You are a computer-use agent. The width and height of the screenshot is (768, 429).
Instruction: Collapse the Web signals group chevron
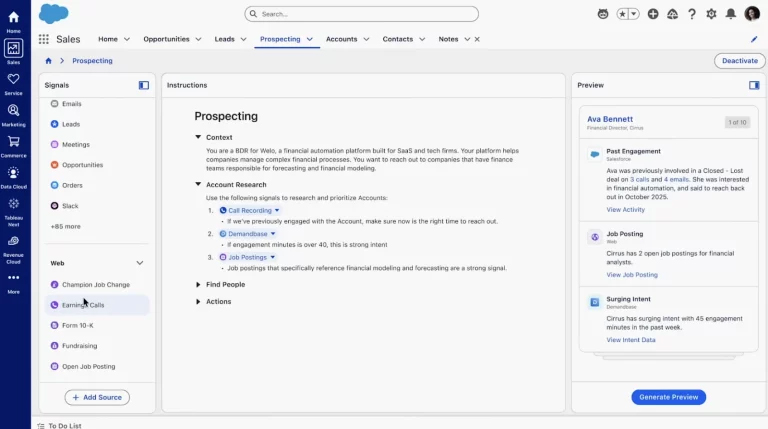click(140, 263)
